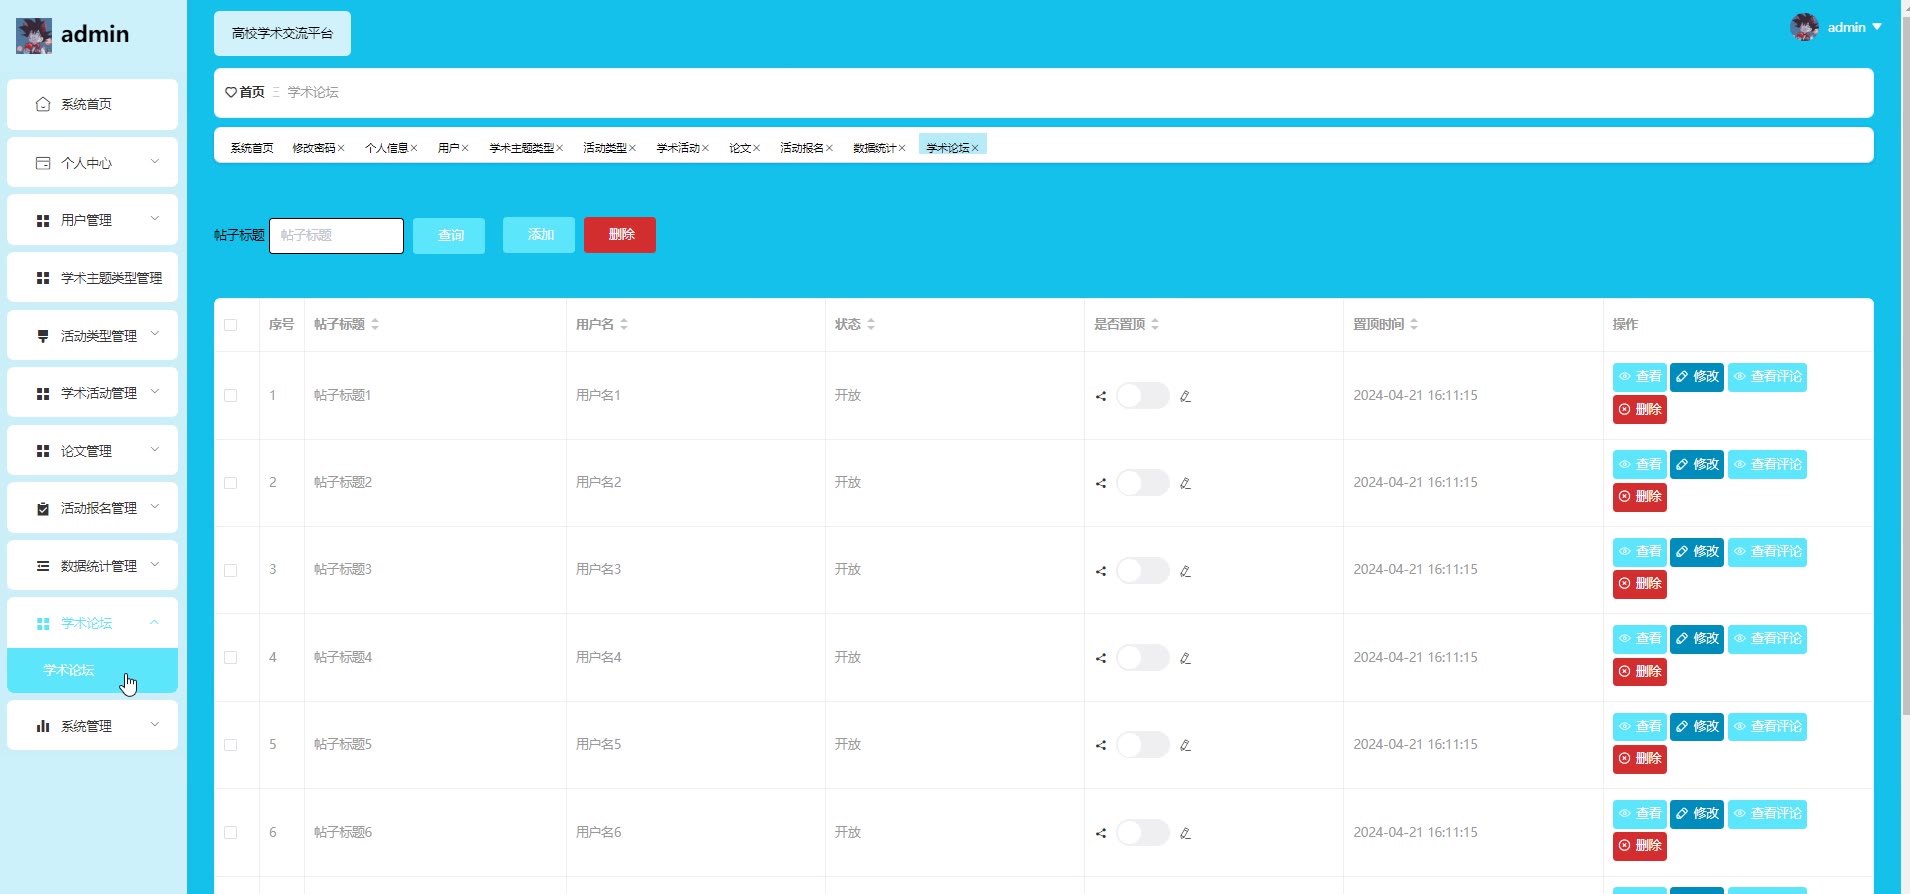
Task: Open the 学术论坛 submenu item
Action: (x=92, y=670)
